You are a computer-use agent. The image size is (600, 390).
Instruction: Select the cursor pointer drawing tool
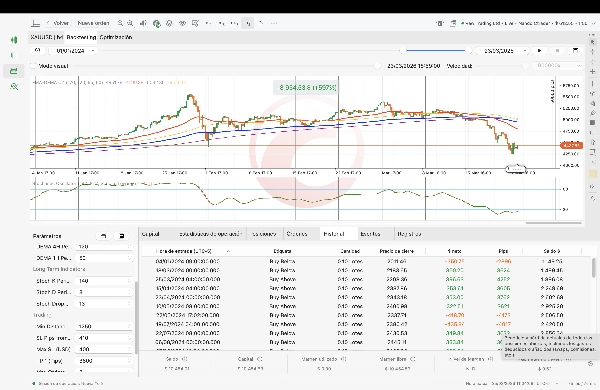(x=592, y=42)
